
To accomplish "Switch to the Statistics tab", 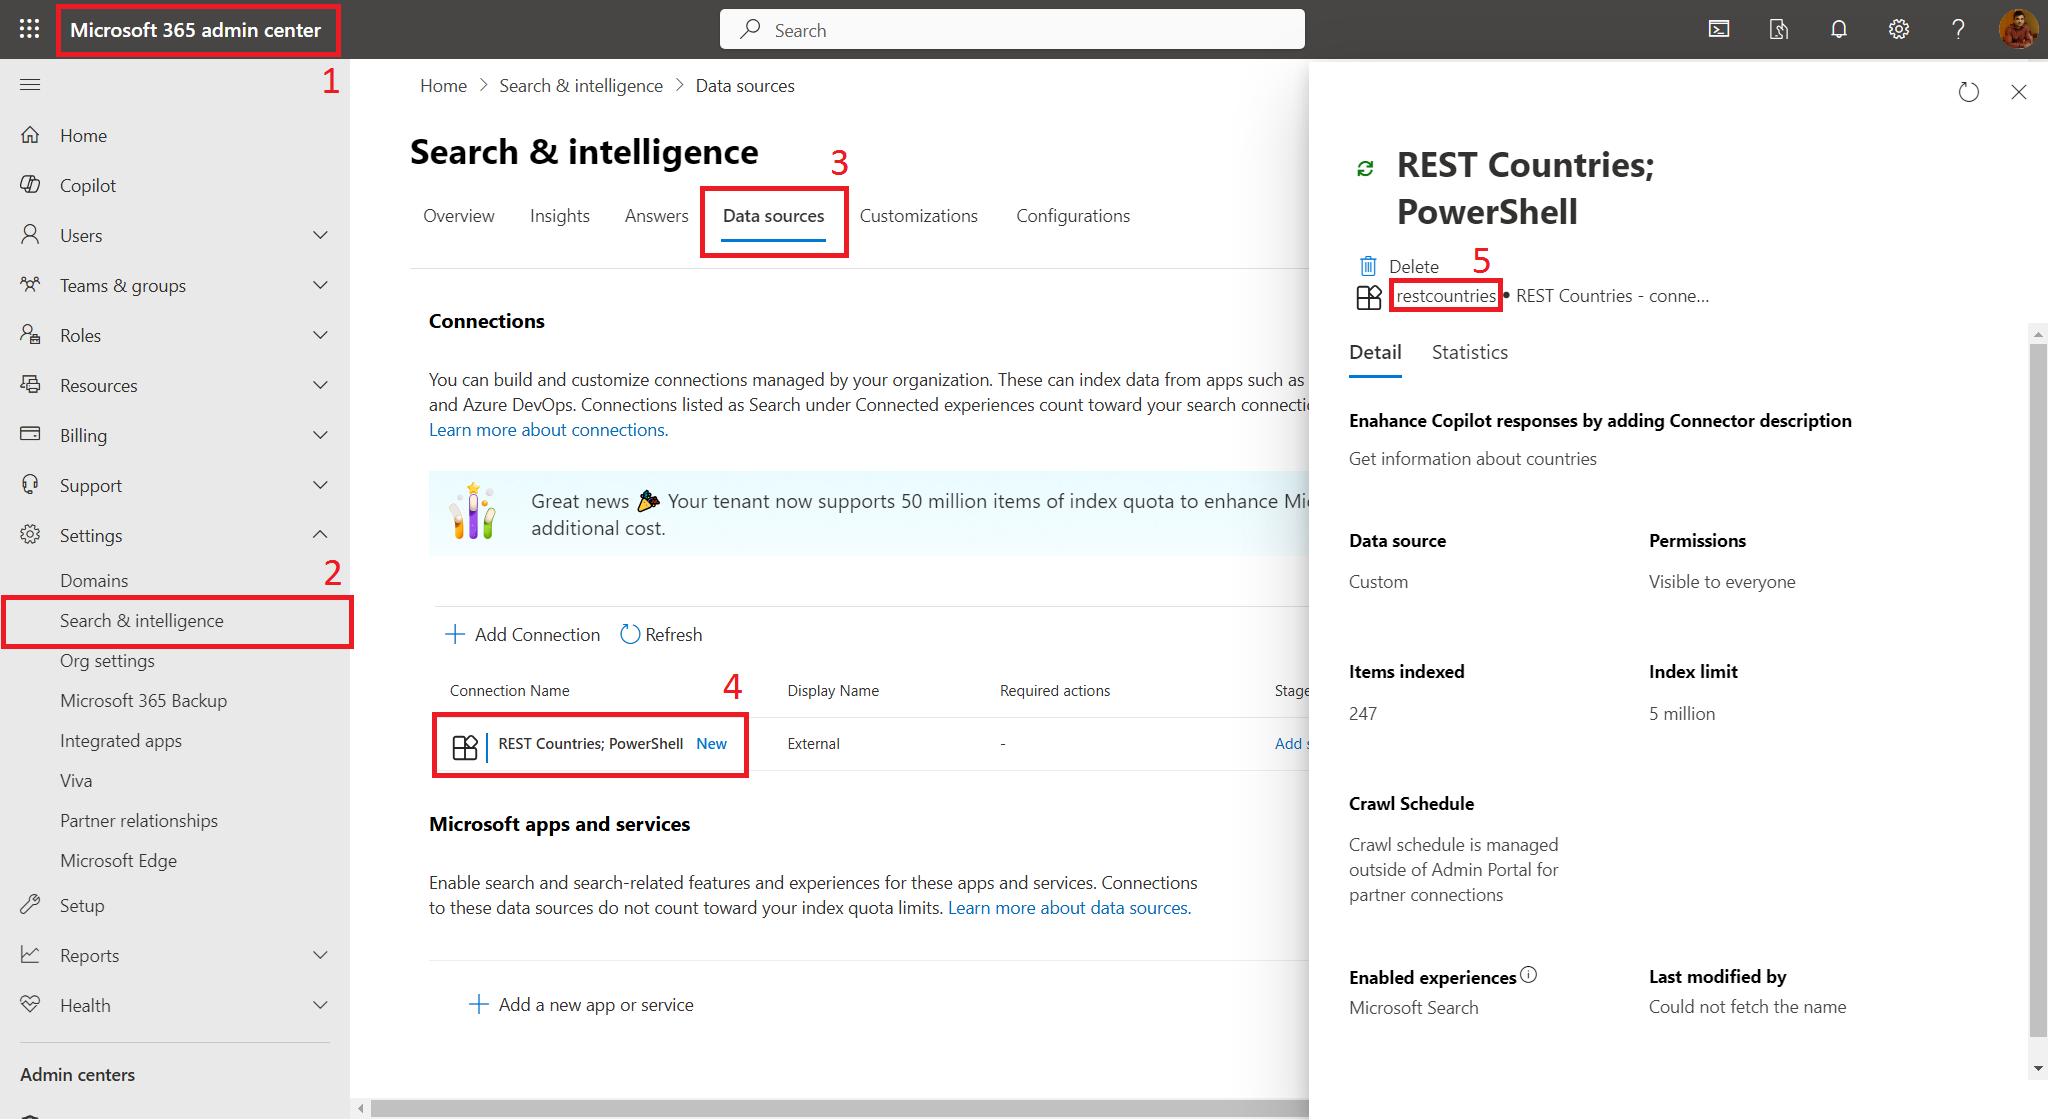I will point(1469,352).
